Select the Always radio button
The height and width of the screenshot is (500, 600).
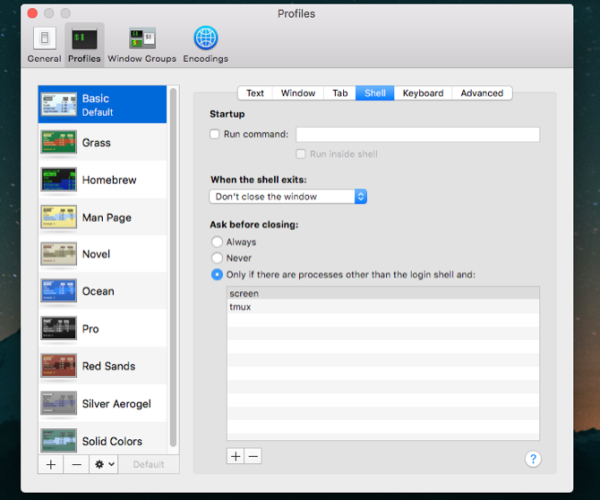point(216,242)
